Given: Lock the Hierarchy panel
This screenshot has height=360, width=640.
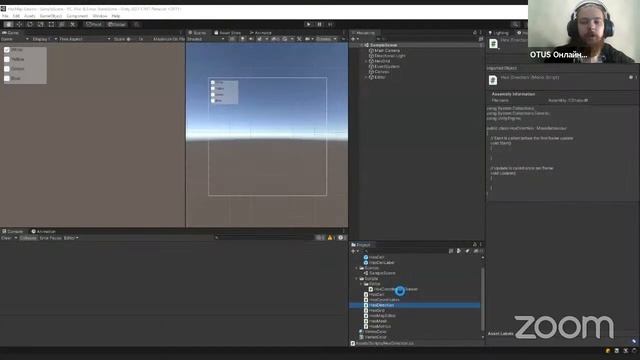Looking at the screenshot, I should [x=475, y=33].
